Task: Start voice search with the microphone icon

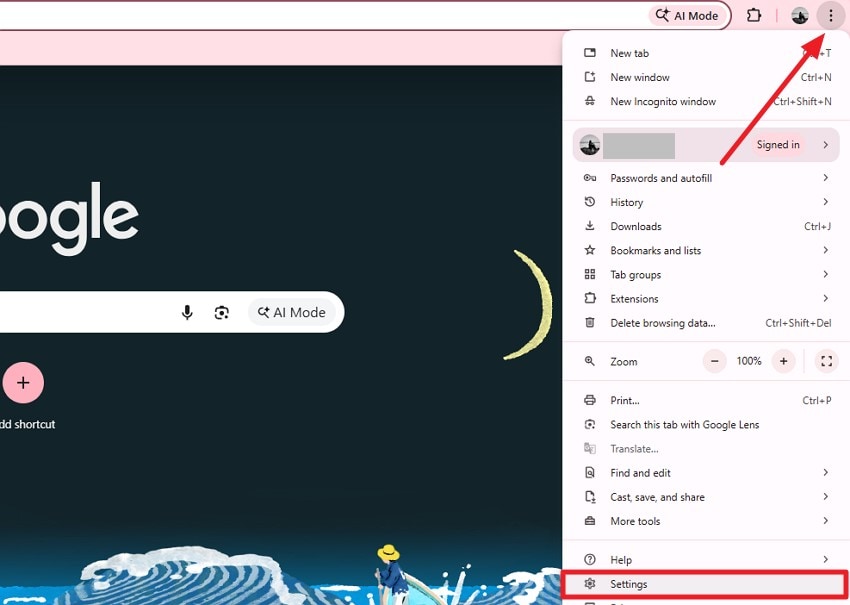Action: pos(187,312)
